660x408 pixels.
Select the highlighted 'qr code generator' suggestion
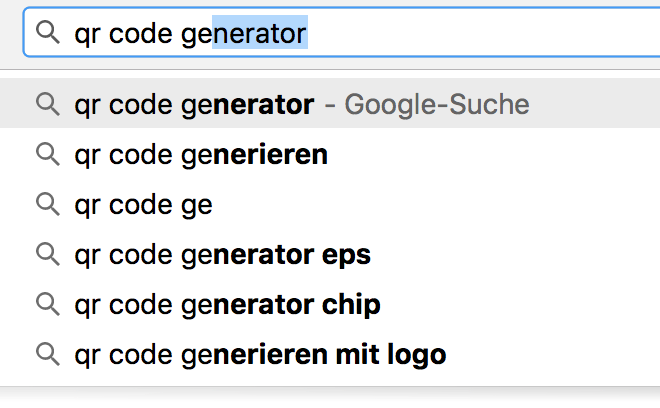pos(194,104)
